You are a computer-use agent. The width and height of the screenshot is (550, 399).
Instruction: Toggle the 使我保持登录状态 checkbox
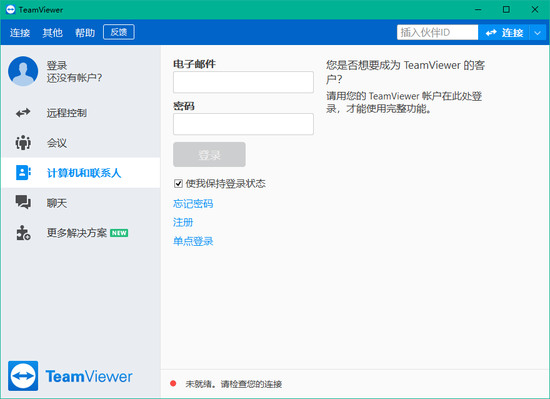tap(178, 183)
